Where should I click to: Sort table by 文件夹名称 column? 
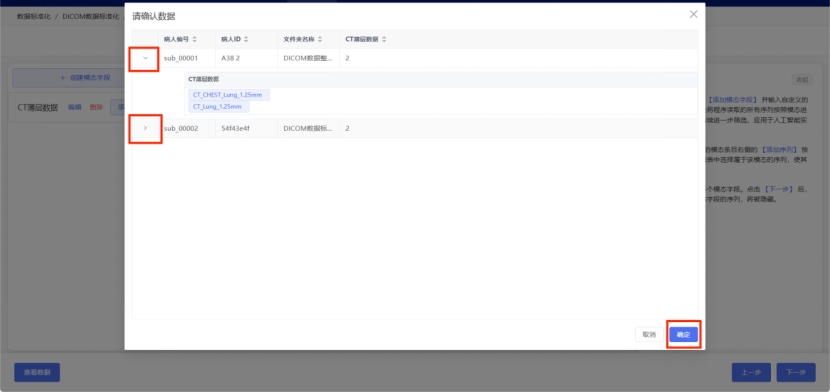click(303, 39)
